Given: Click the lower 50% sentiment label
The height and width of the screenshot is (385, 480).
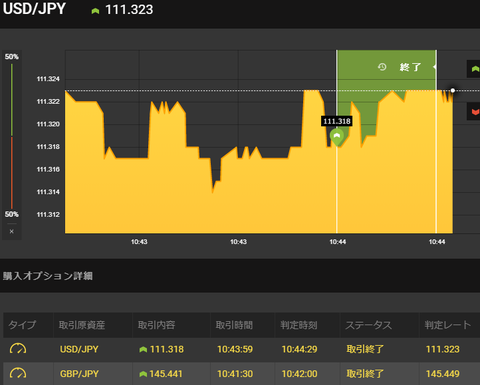Looking at the screenshot, I should tap(12, 214).
